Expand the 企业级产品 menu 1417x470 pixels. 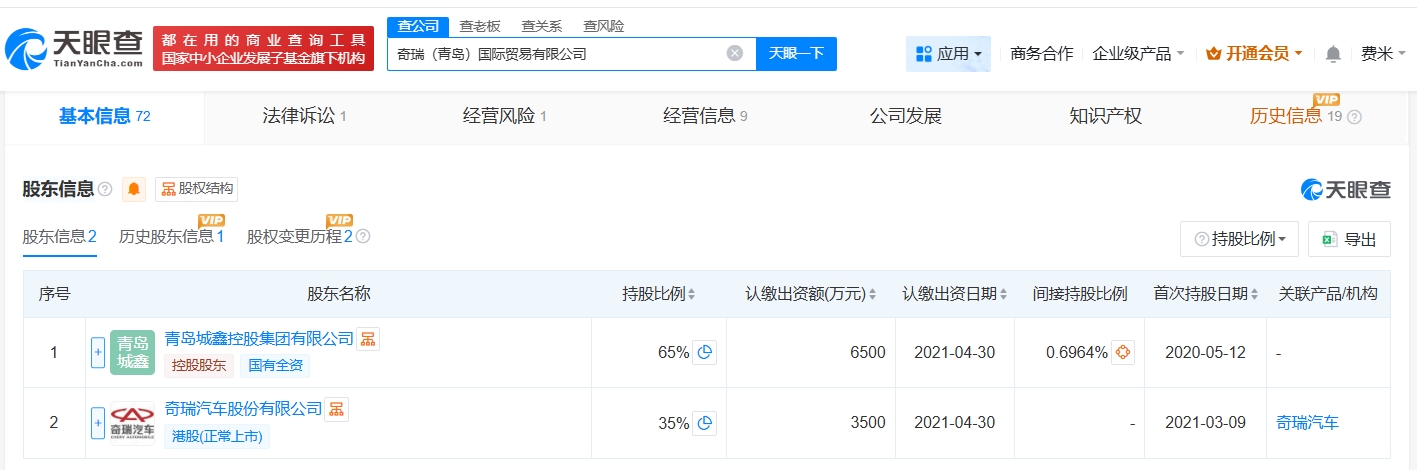pos(1138,54)
